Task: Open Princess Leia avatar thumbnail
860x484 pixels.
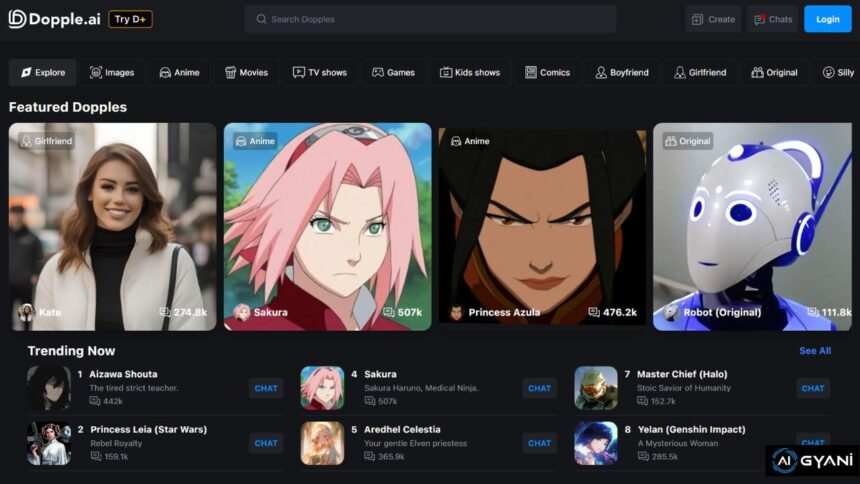Action: coord(49,443)
